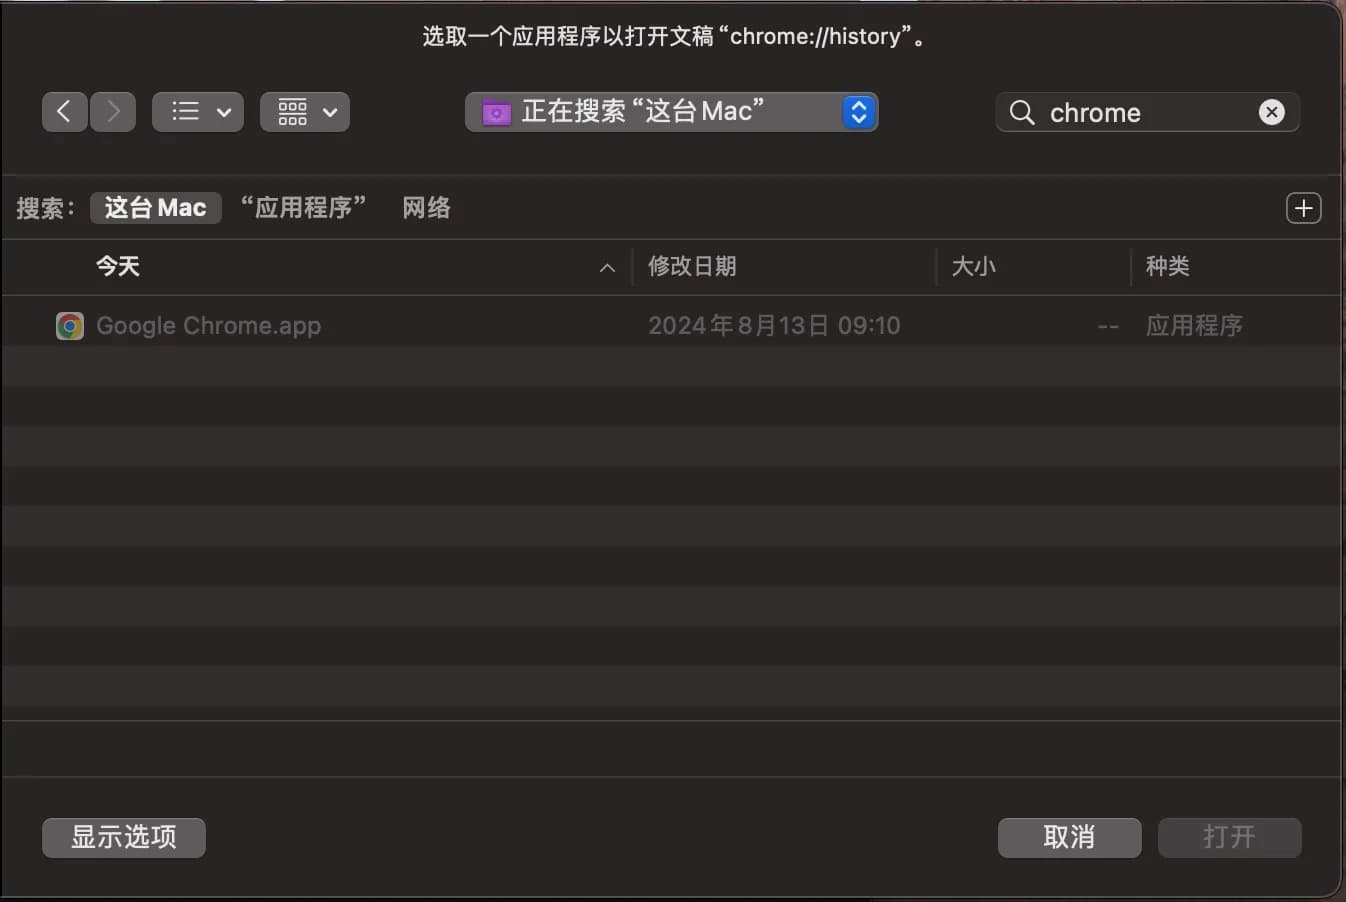
Task: Click the 显示选项 button
Action: coord(124,837)
